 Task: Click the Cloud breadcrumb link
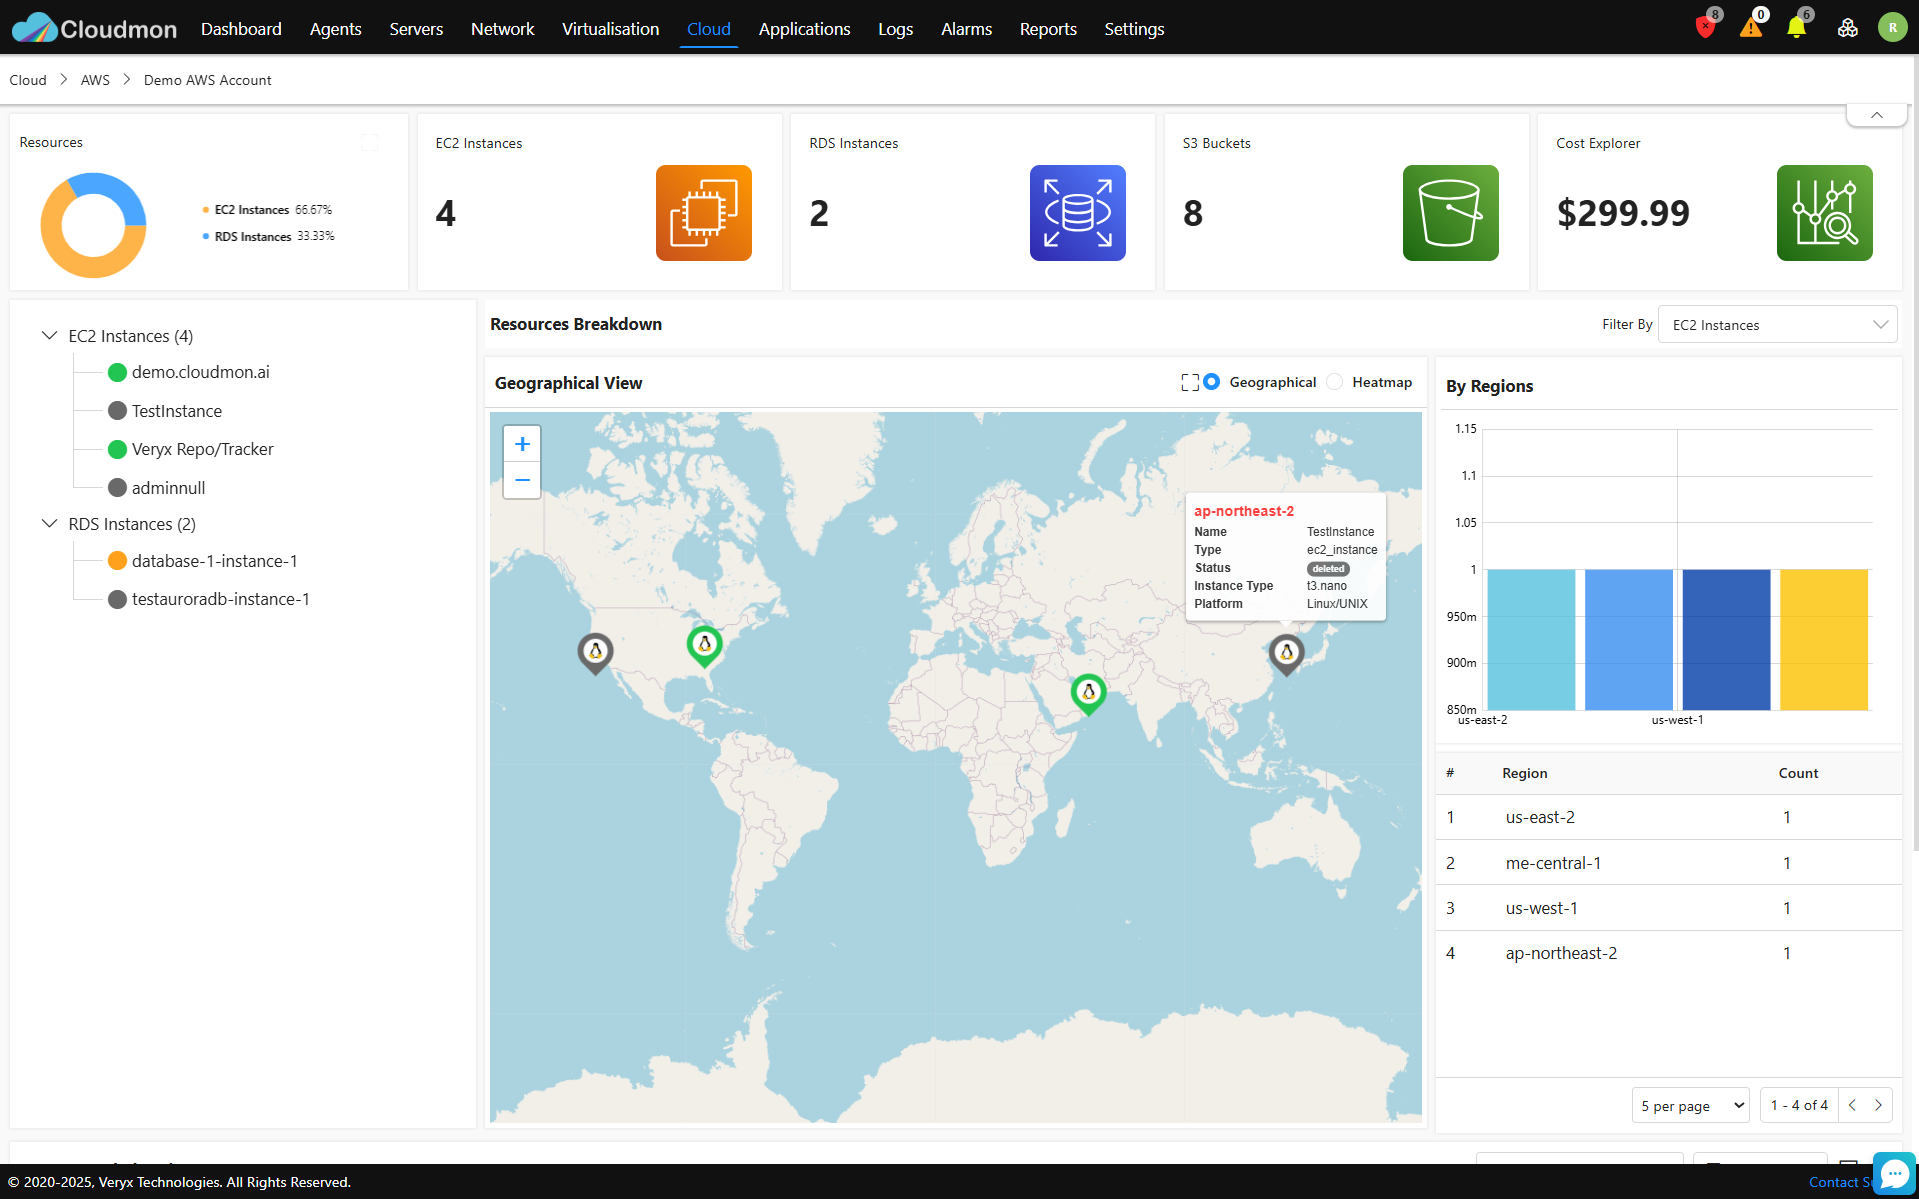[28, 80]
